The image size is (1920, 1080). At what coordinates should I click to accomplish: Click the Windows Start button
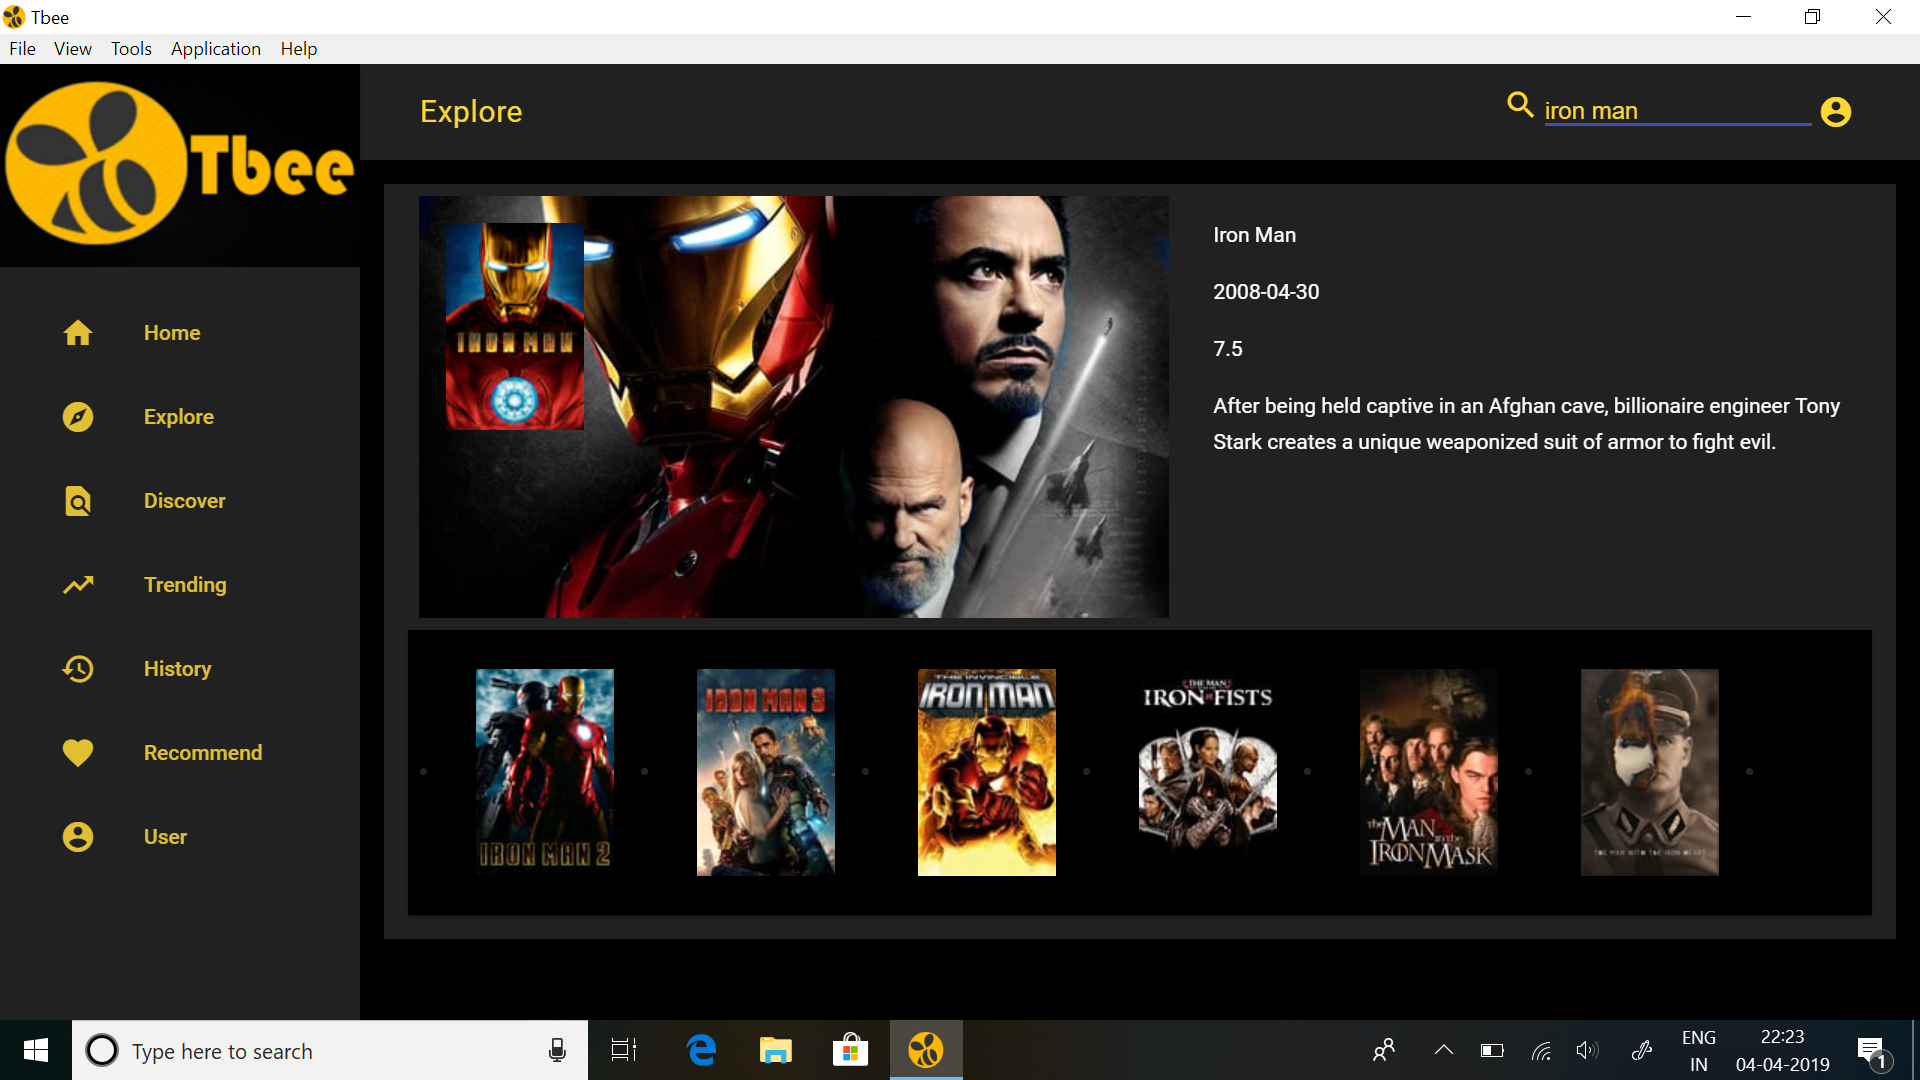36,1050
